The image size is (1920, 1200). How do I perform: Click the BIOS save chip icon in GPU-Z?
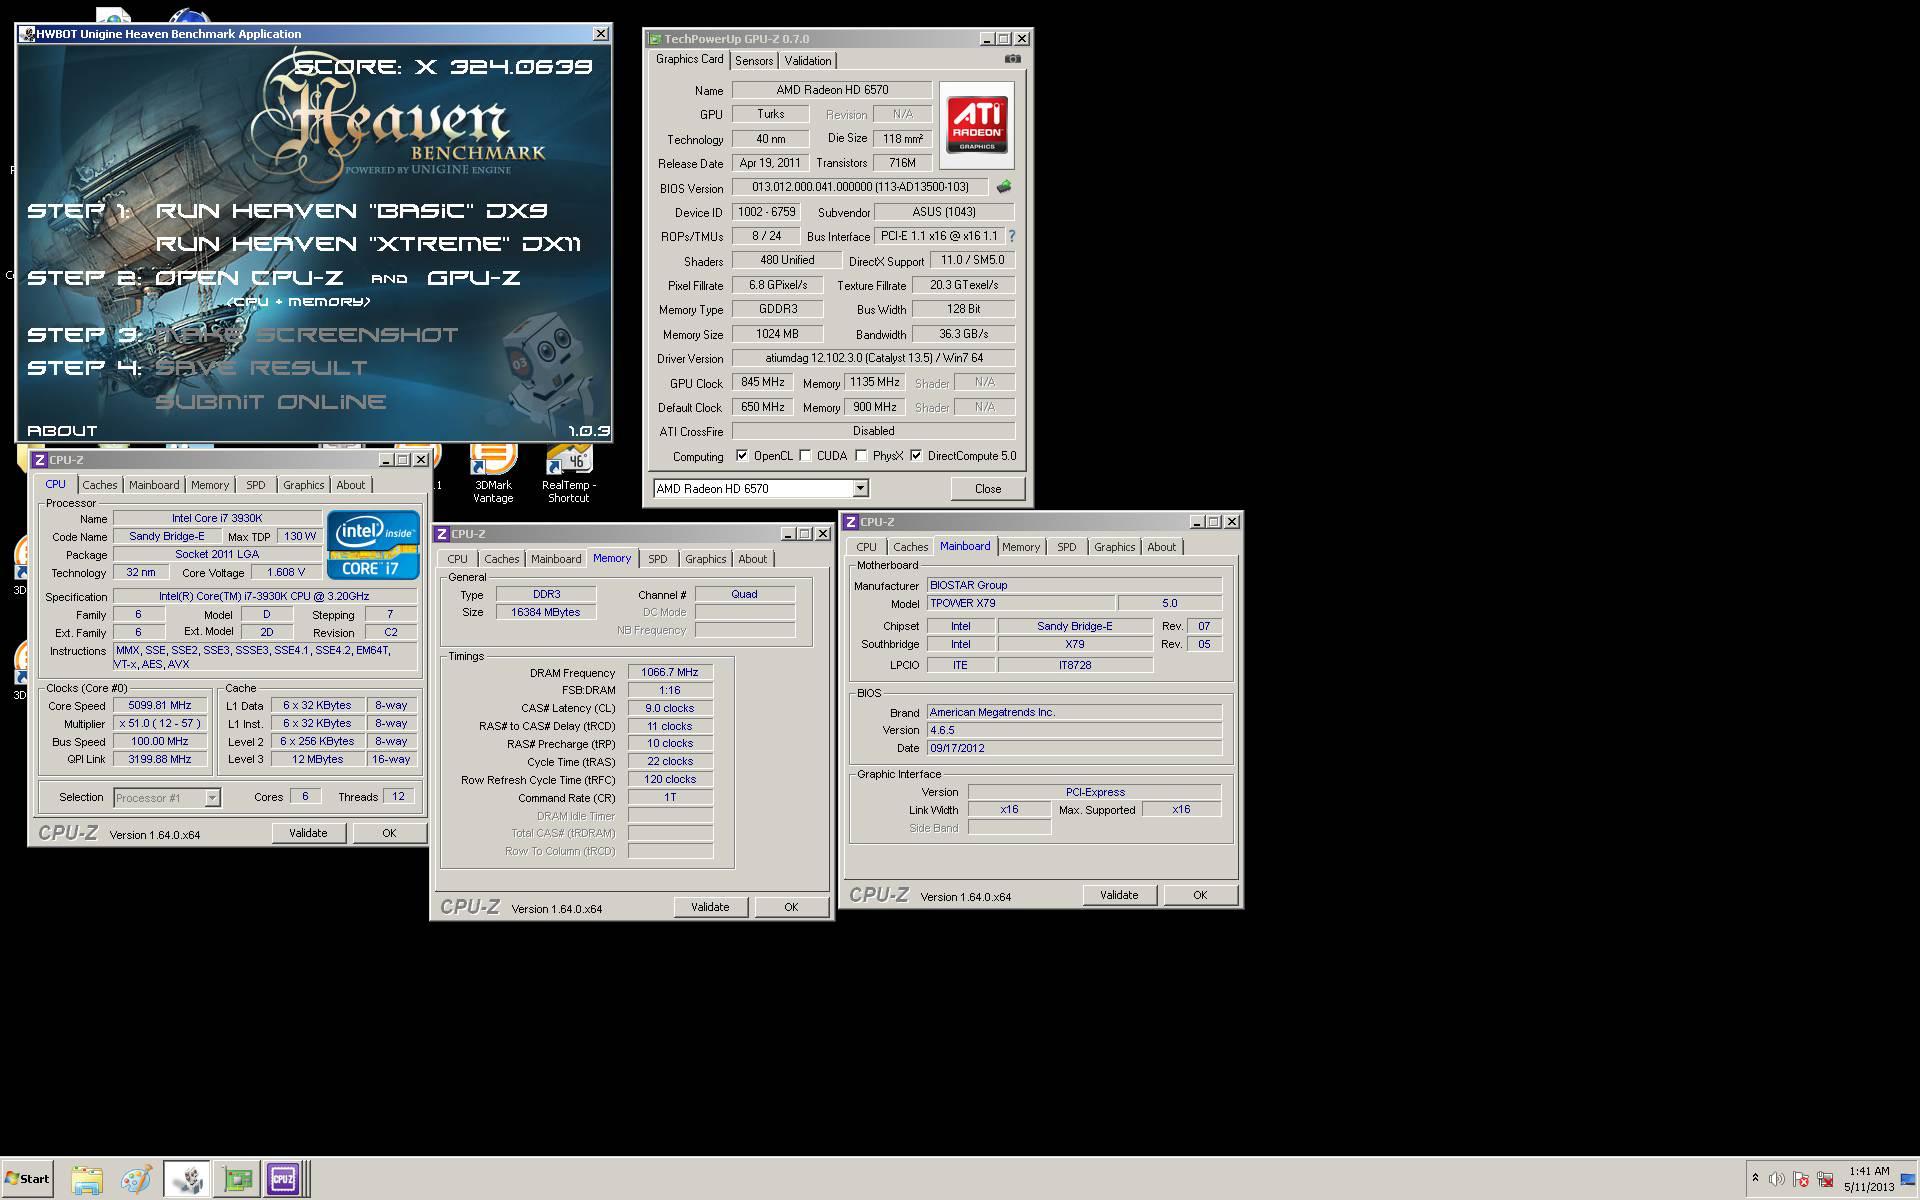point(1004,187)
